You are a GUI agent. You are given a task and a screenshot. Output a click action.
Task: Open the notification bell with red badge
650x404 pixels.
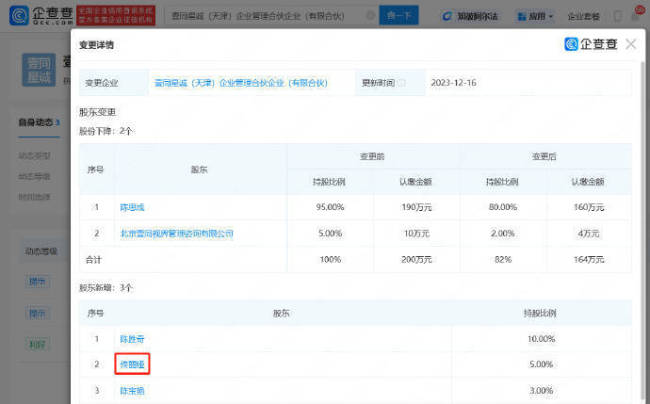coord(637,15)
